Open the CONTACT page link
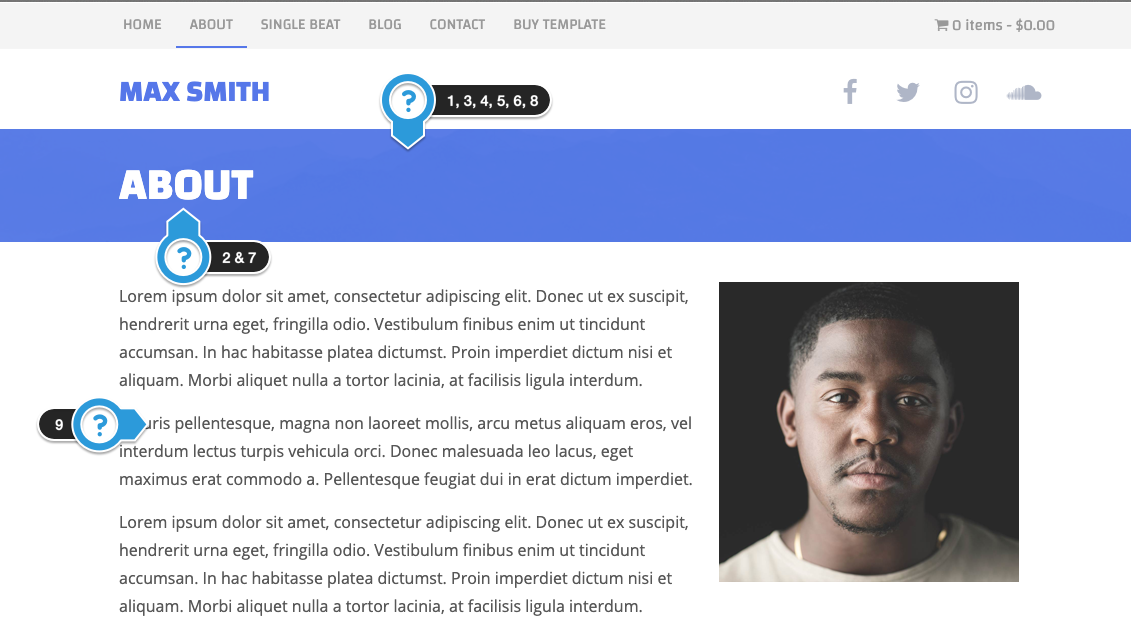Viewport: 1131px width, 634px height. 457,25
